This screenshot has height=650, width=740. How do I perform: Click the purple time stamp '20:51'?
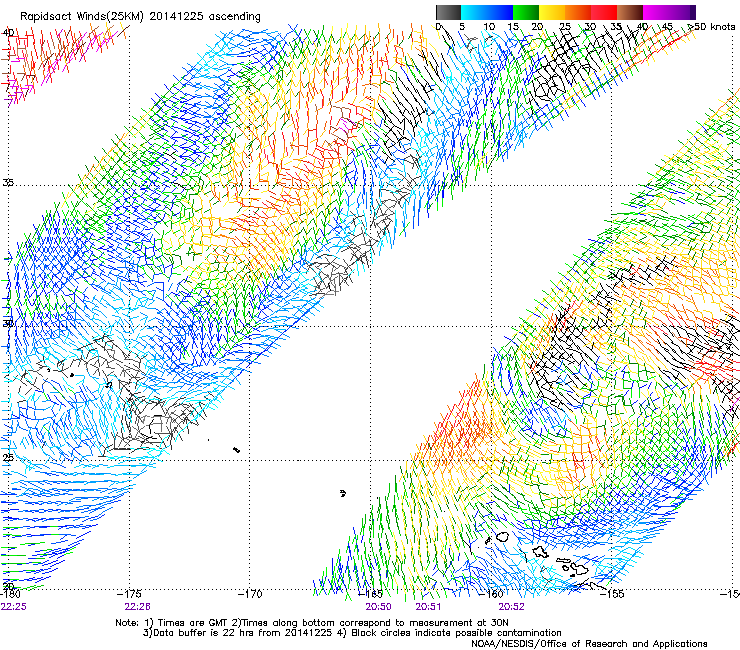[428, 607]
